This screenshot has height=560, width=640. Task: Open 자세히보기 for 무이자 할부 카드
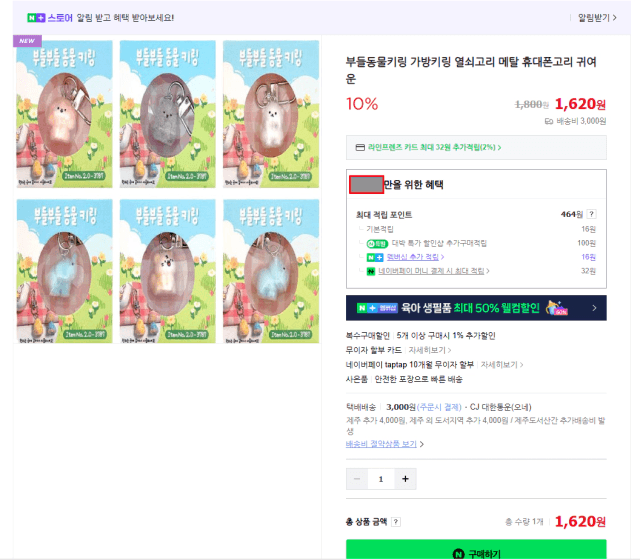[430, 350]
